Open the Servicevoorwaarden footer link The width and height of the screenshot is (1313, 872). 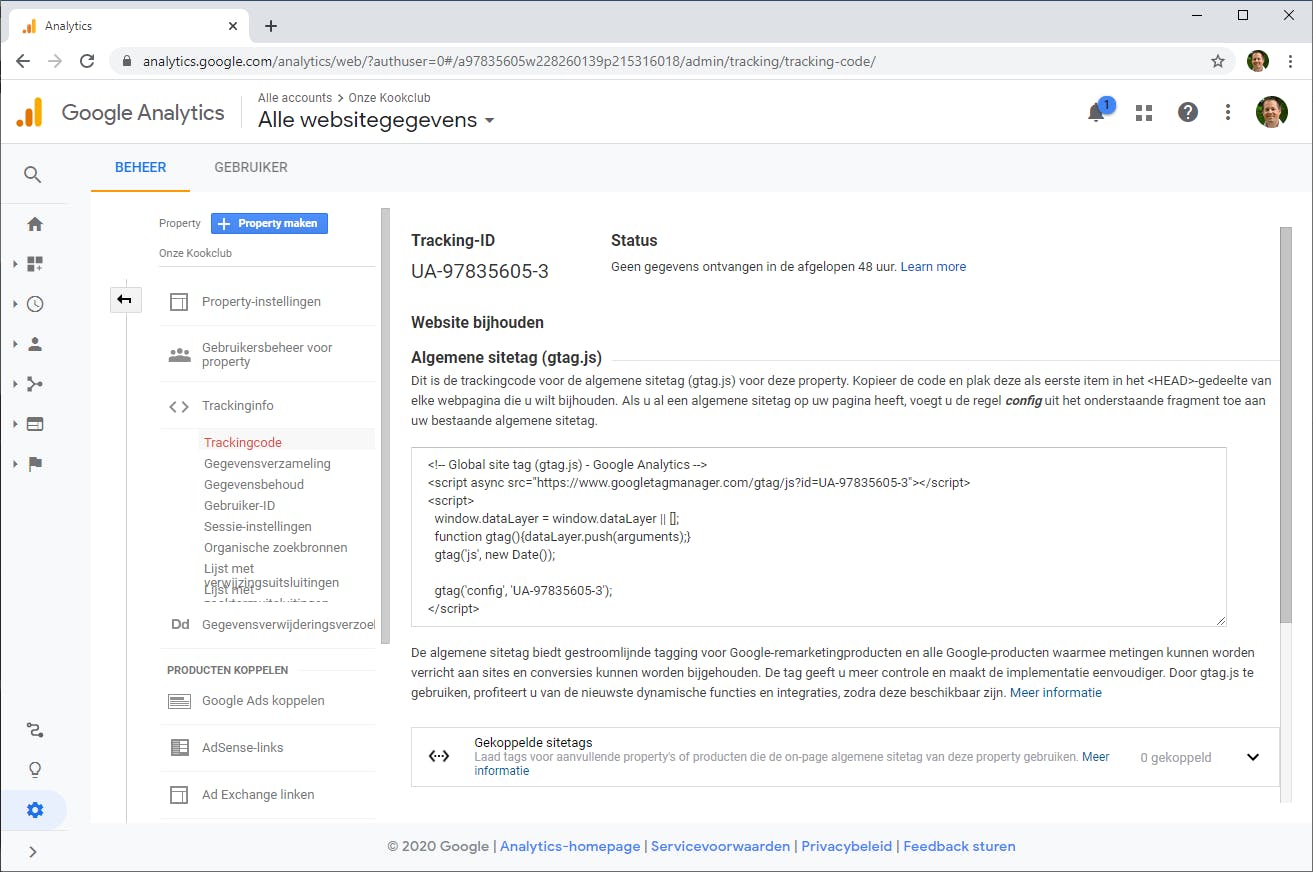[720, 846]
